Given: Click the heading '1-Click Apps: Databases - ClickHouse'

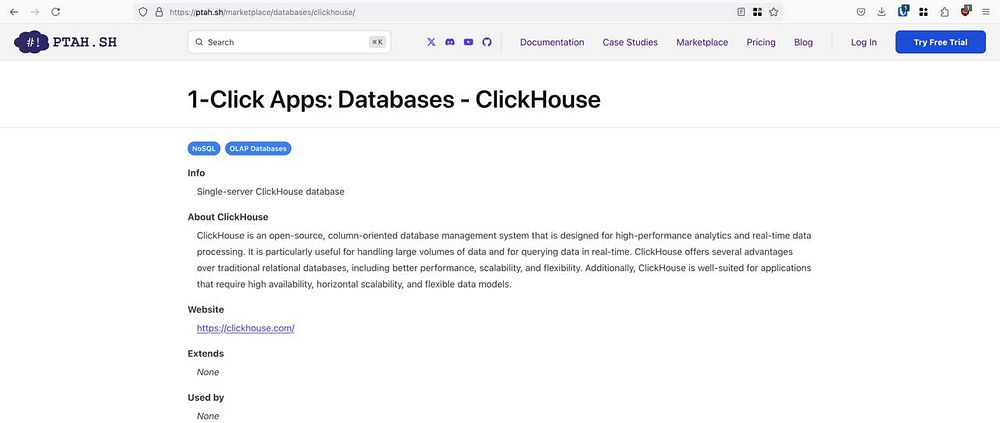Looking at the screenshot, I should click(393, 100).
